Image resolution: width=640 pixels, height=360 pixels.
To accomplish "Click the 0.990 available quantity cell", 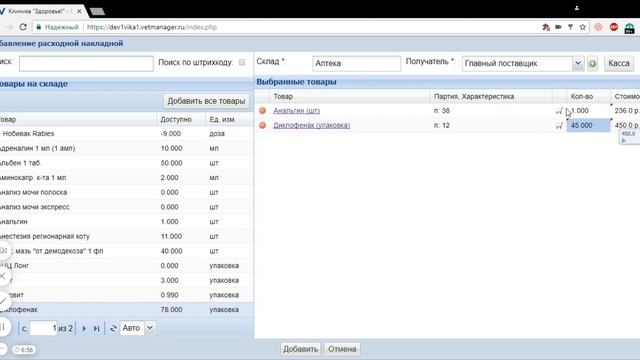I will click(x=180, y=295).
